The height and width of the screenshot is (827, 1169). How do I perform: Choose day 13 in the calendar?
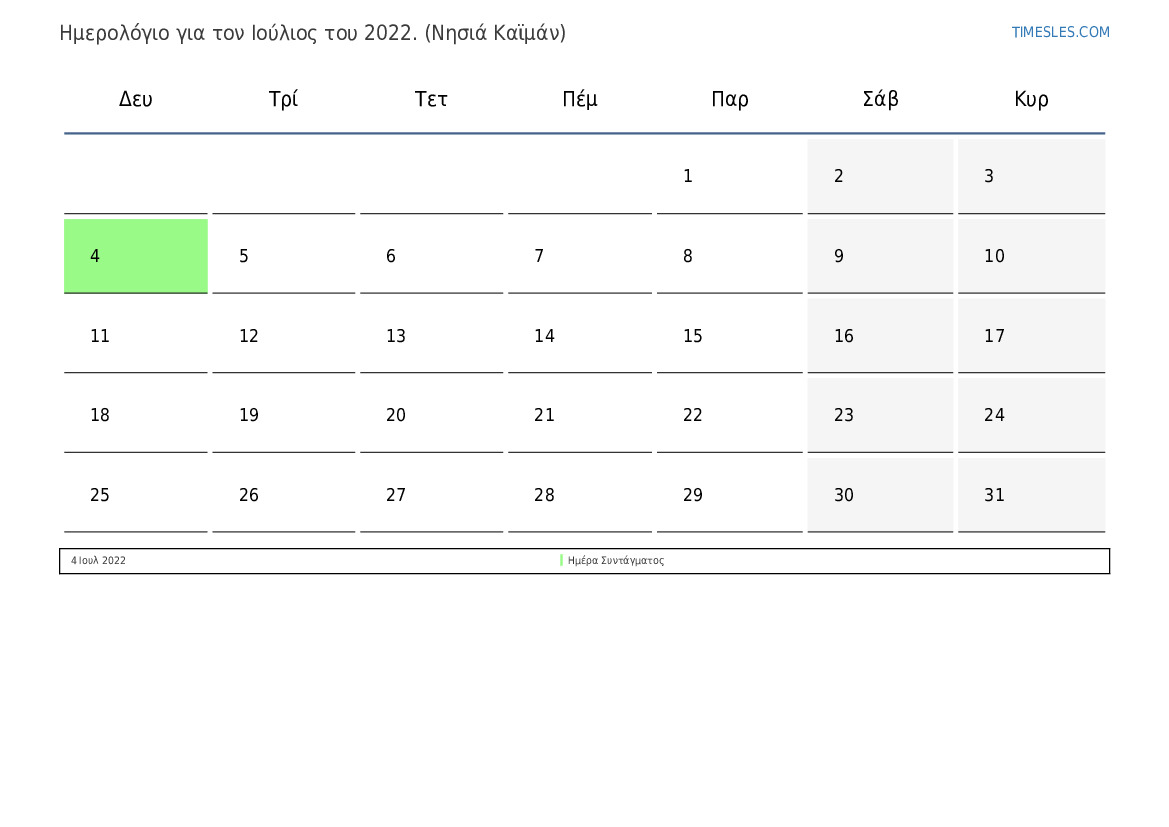tap(432, 336)
